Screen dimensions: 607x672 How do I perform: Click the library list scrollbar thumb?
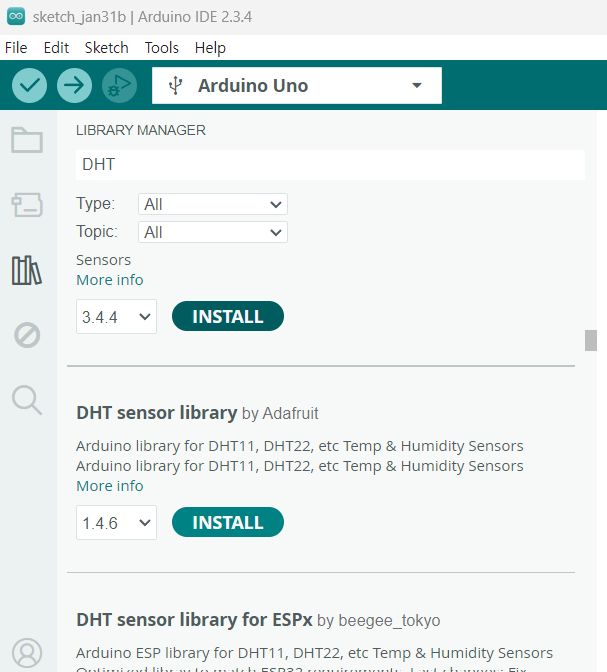click(591, 340)
